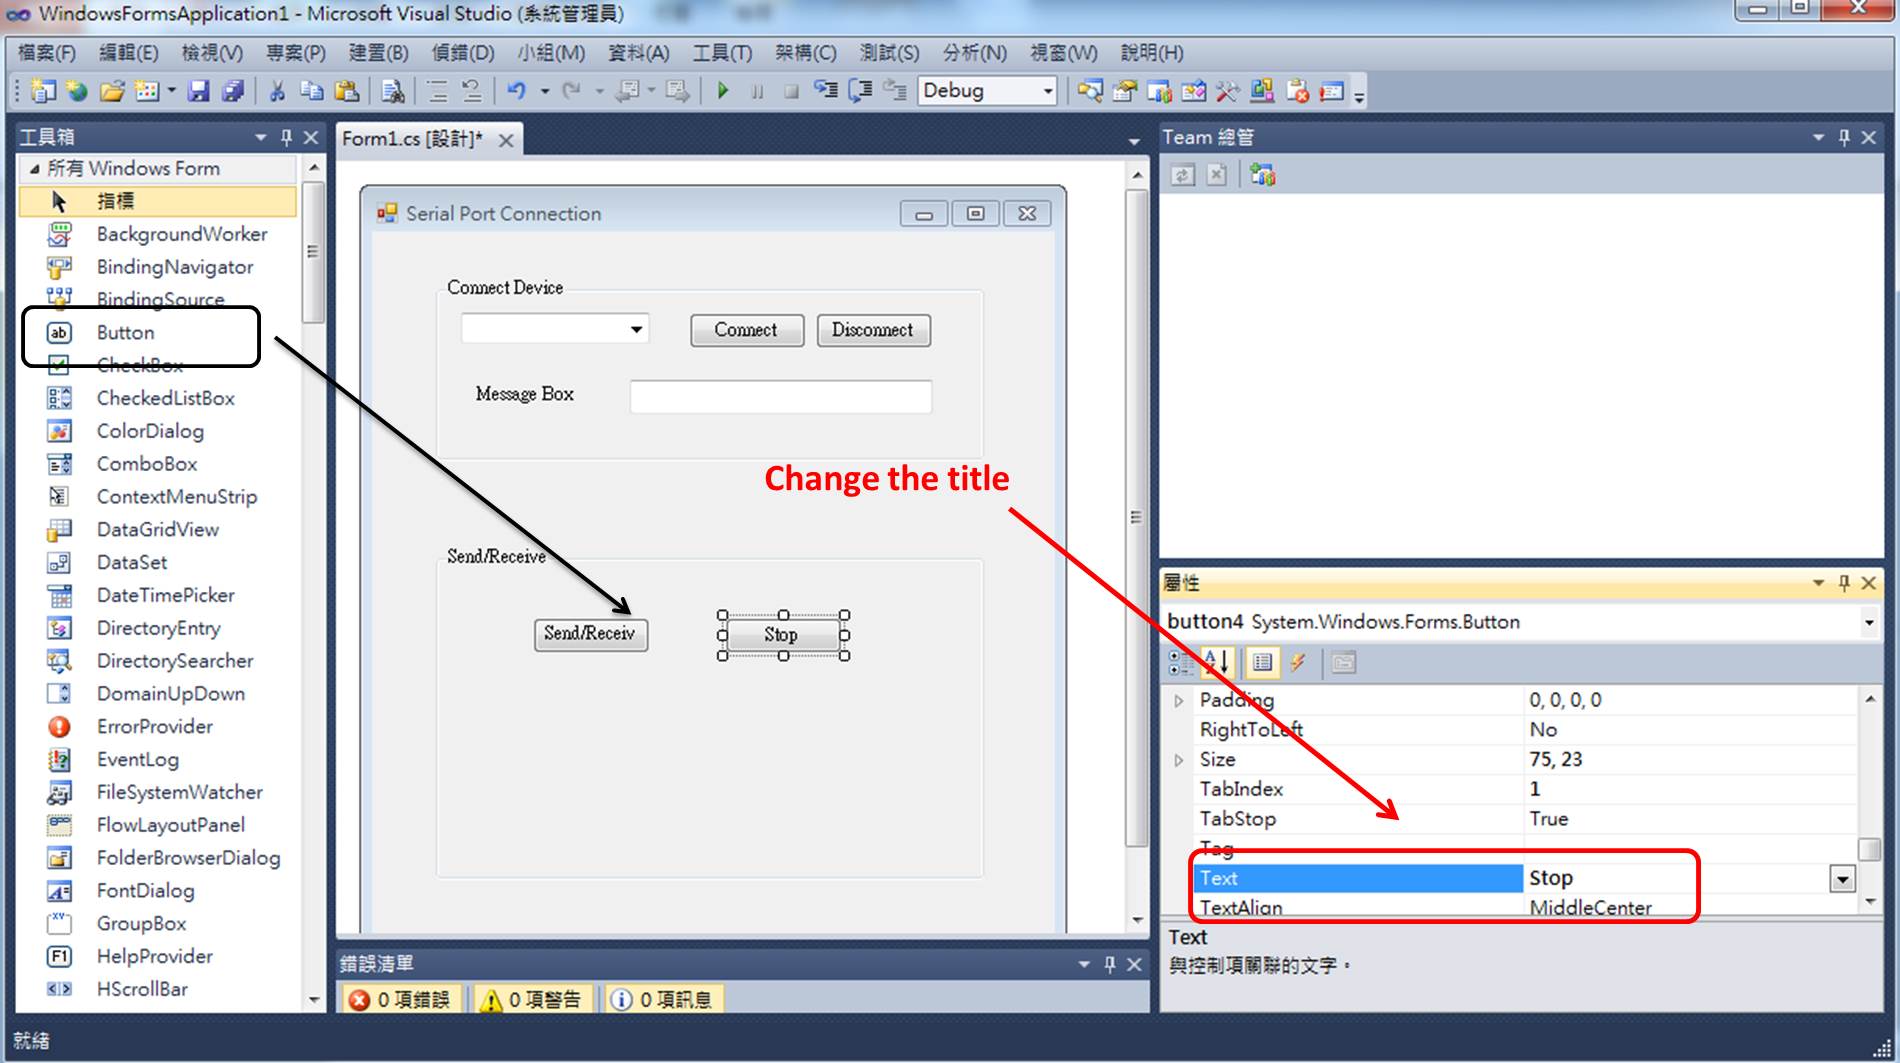Viewport: 1900px width, 1063px height.
Task: Select the Send/Receiv button on the form
Action: click(x=590, y=634)
